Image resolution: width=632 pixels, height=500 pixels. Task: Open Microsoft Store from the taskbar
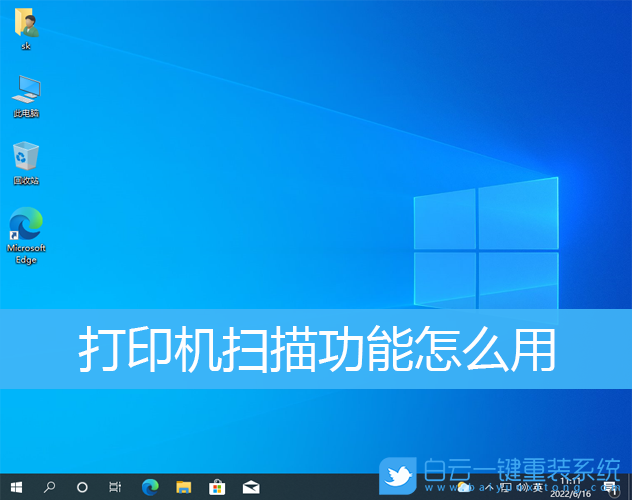[217, 487]
